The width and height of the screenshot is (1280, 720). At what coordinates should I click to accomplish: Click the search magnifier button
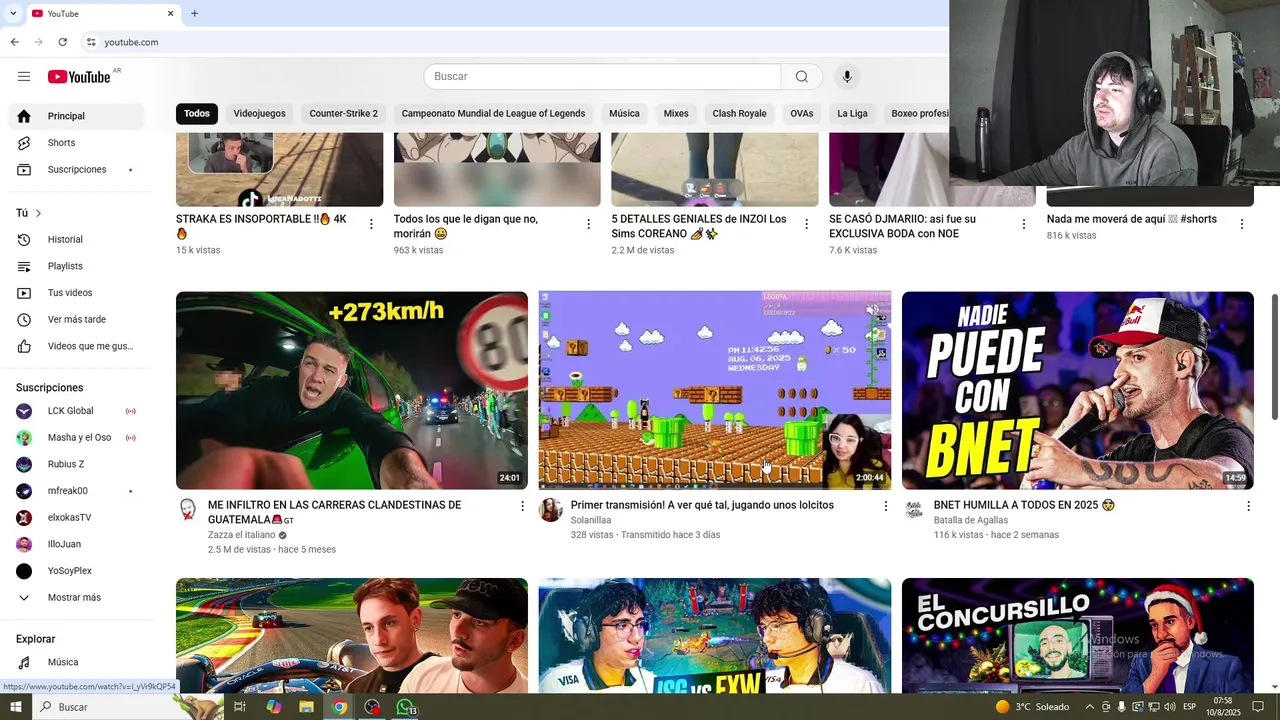click(802, 77)
